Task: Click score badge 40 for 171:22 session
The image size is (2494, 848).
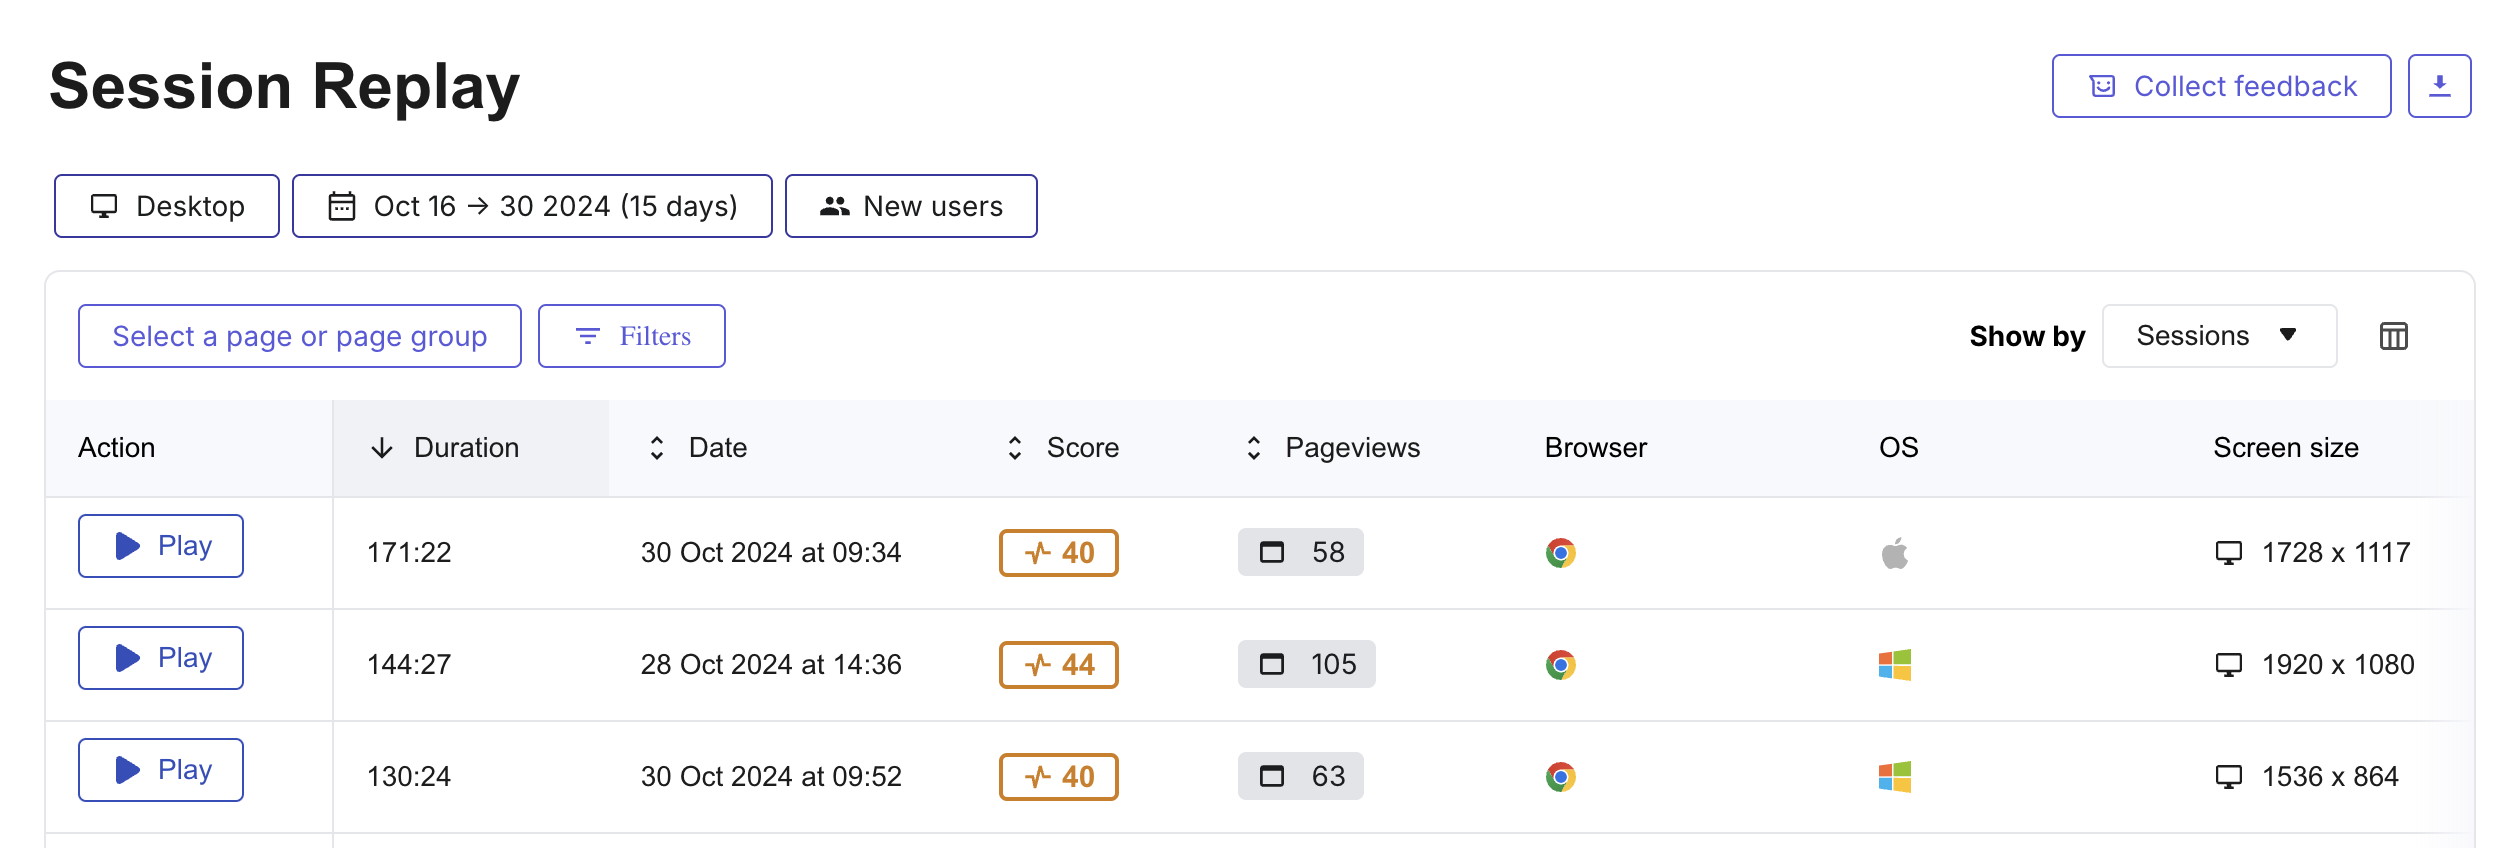Action: 1058,553
